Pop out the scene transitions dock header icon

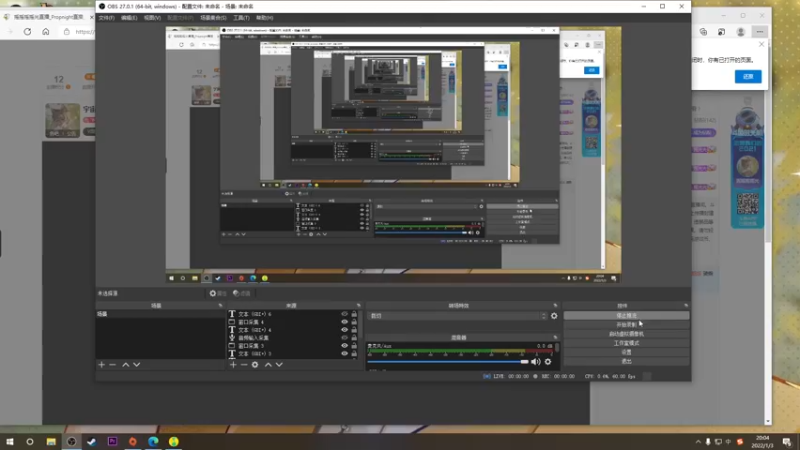pyautogui.click(x=555, y=305)
